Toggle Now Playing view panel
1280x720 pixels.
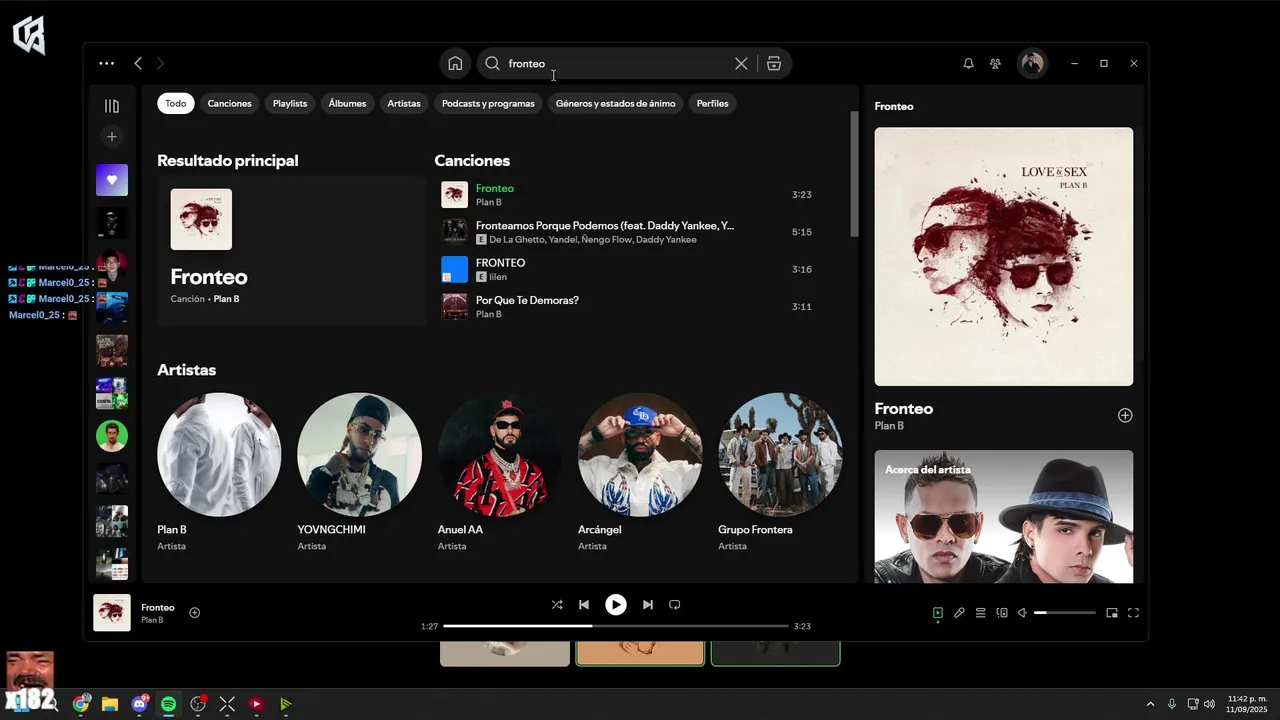tap(937, 613)
